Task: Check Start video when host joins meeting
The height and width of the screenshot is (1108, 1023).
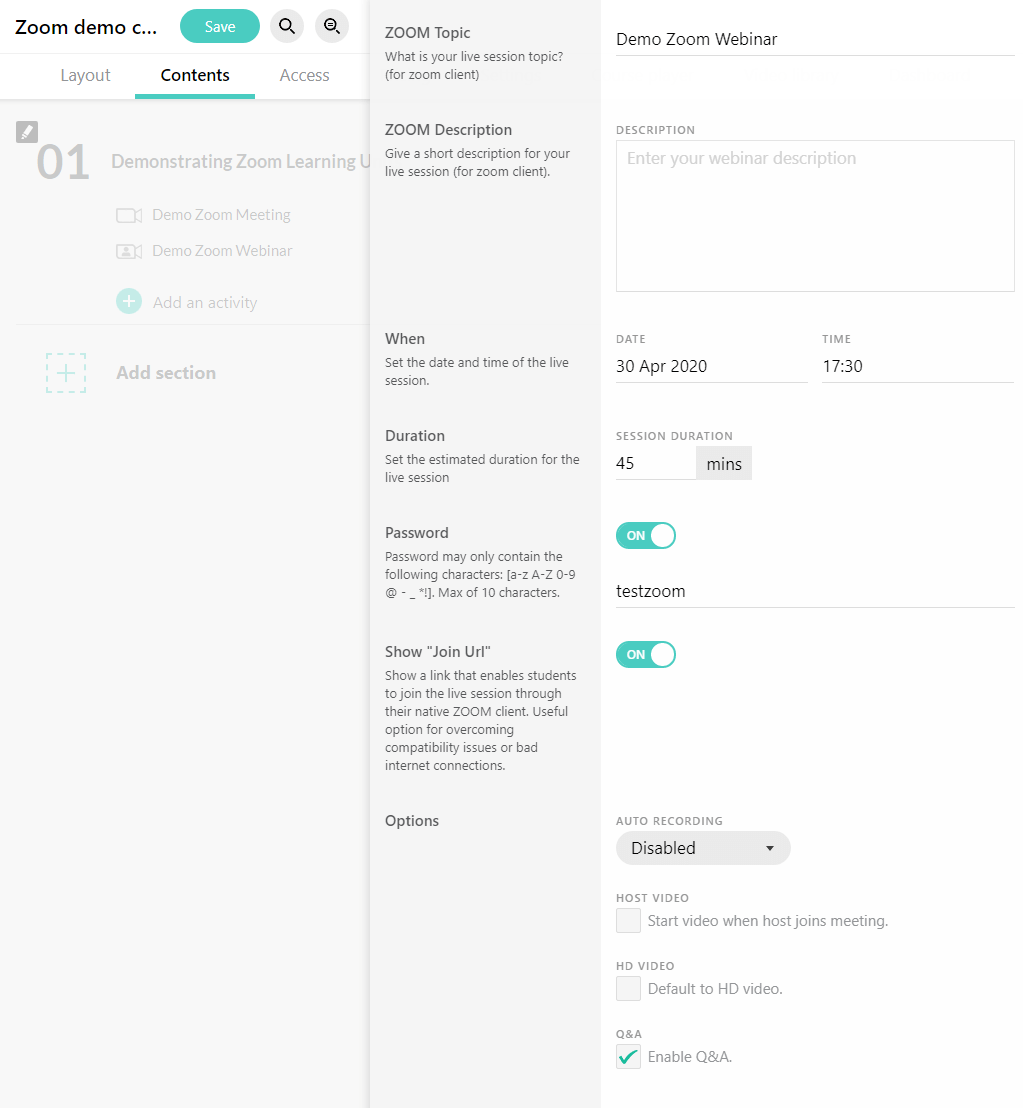Action: coord(628,921)
